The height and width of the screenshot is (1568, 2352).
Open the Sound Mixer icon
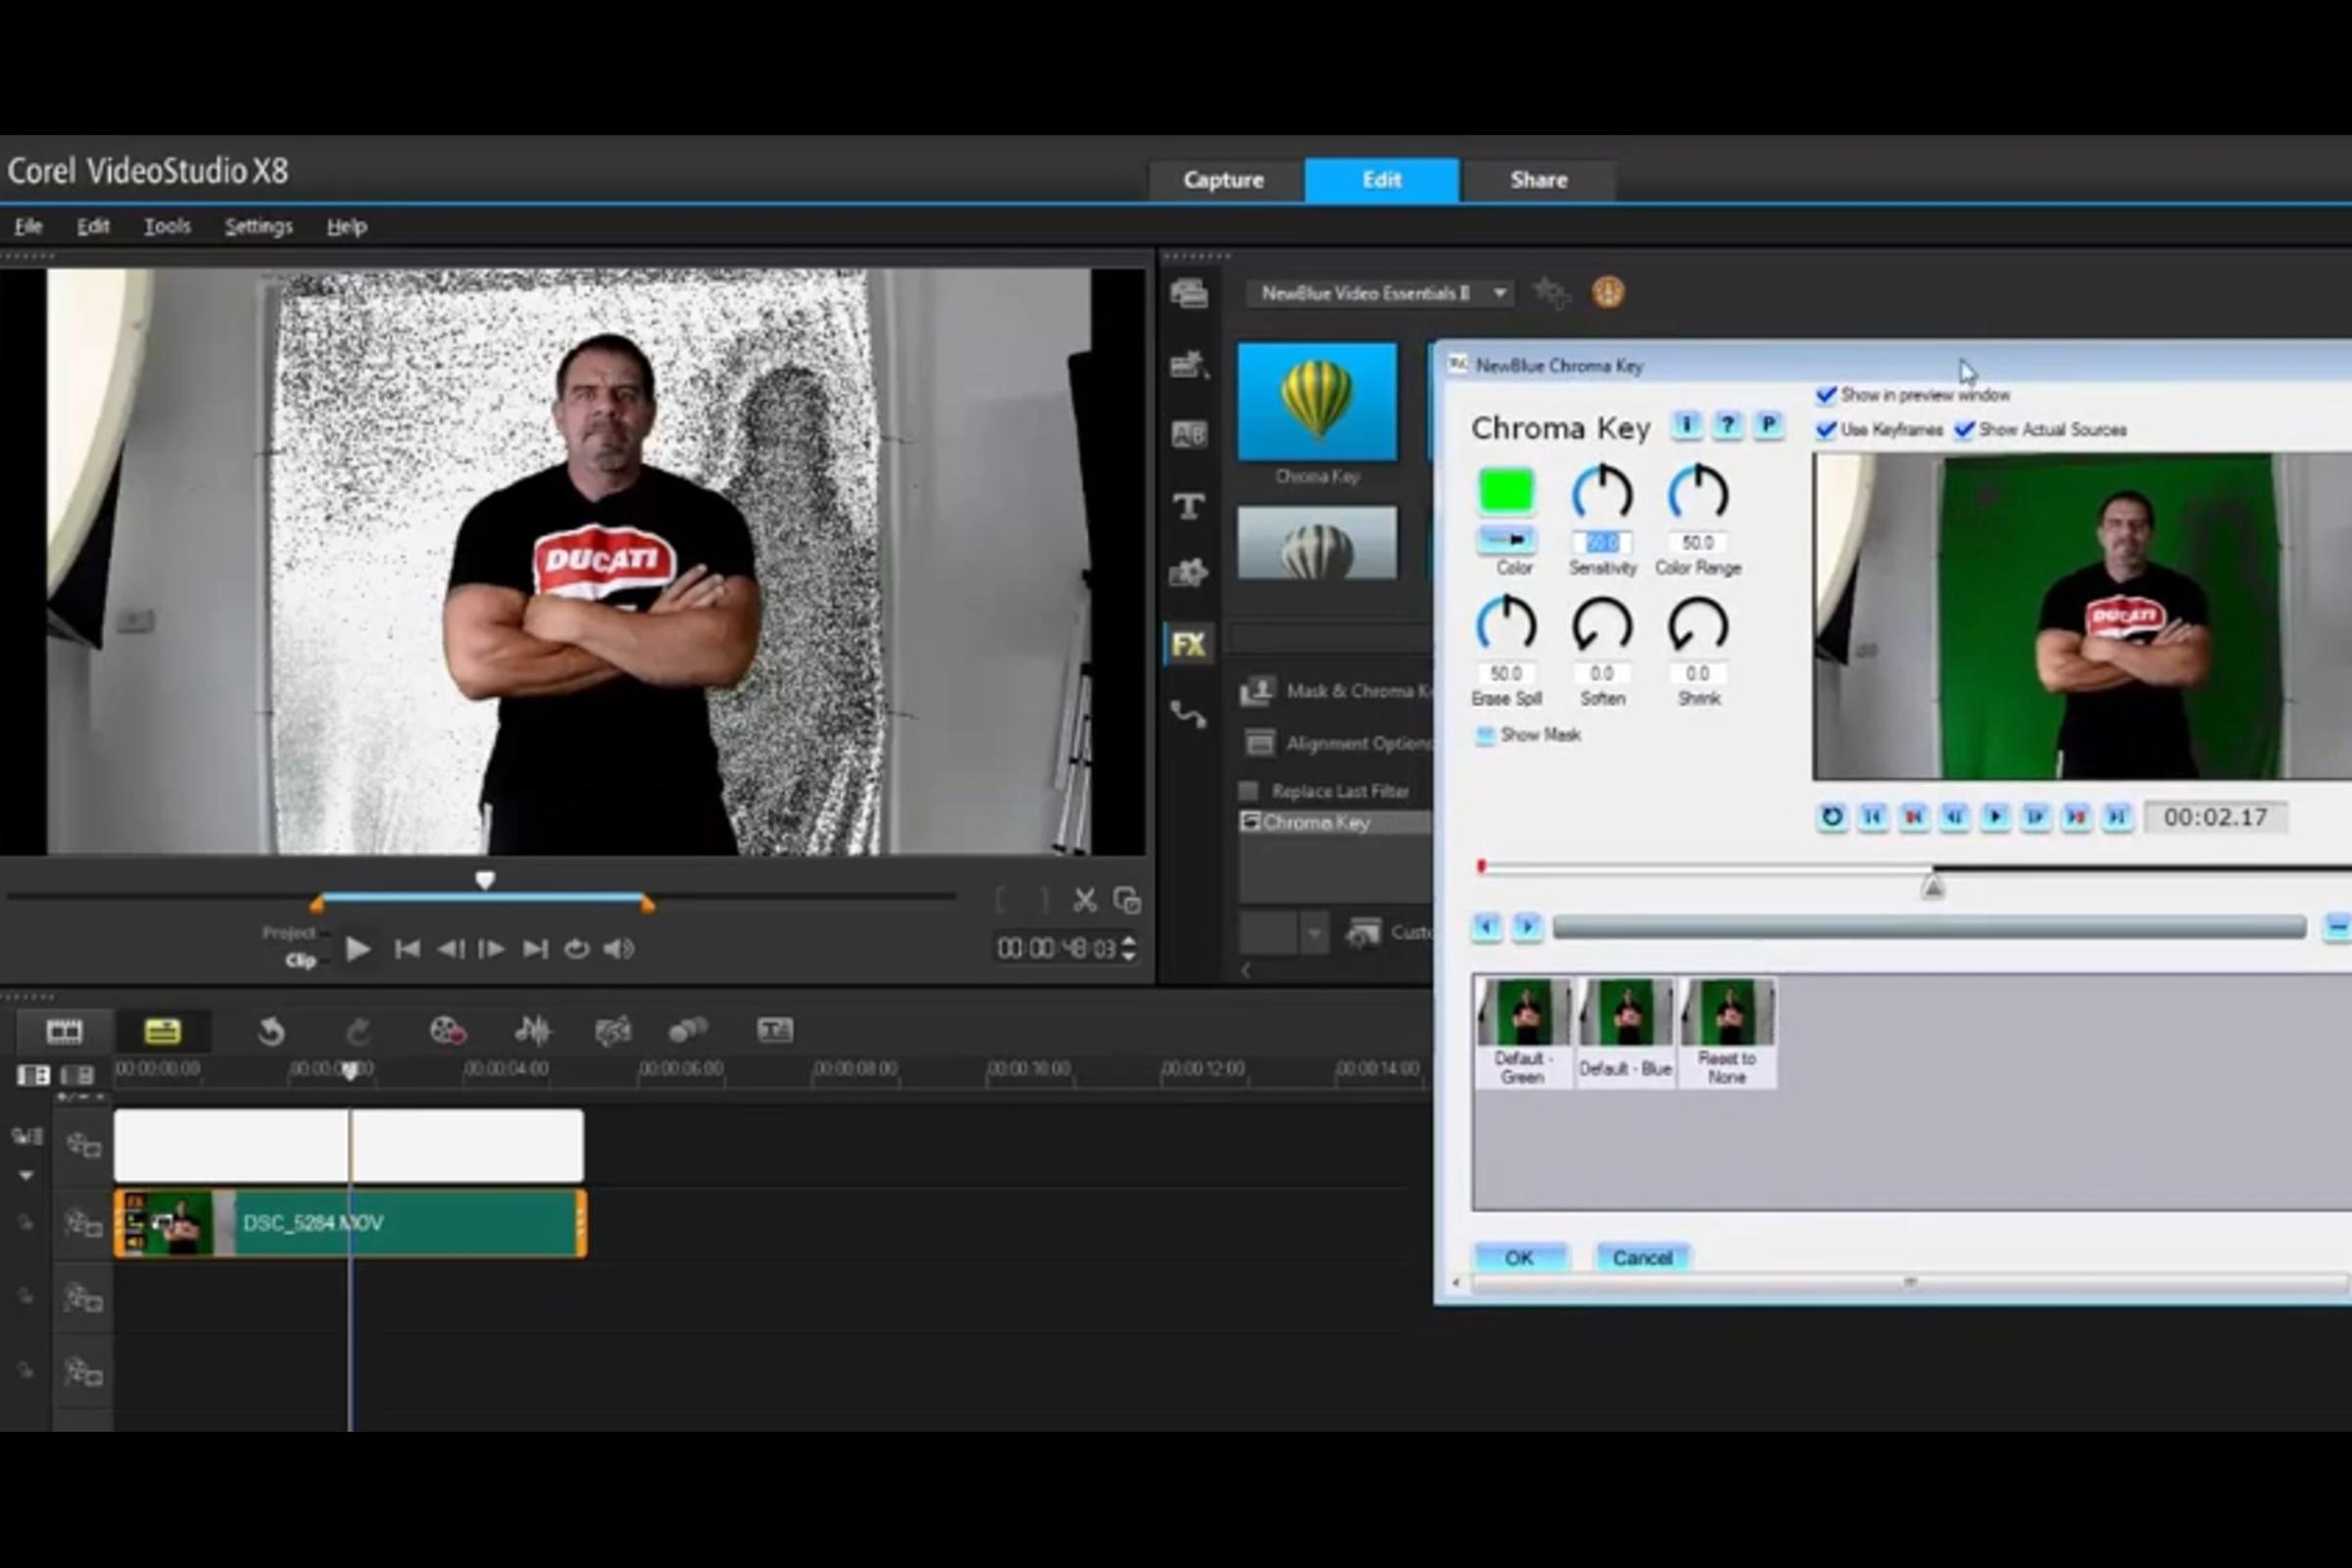tap(533, 1030)
